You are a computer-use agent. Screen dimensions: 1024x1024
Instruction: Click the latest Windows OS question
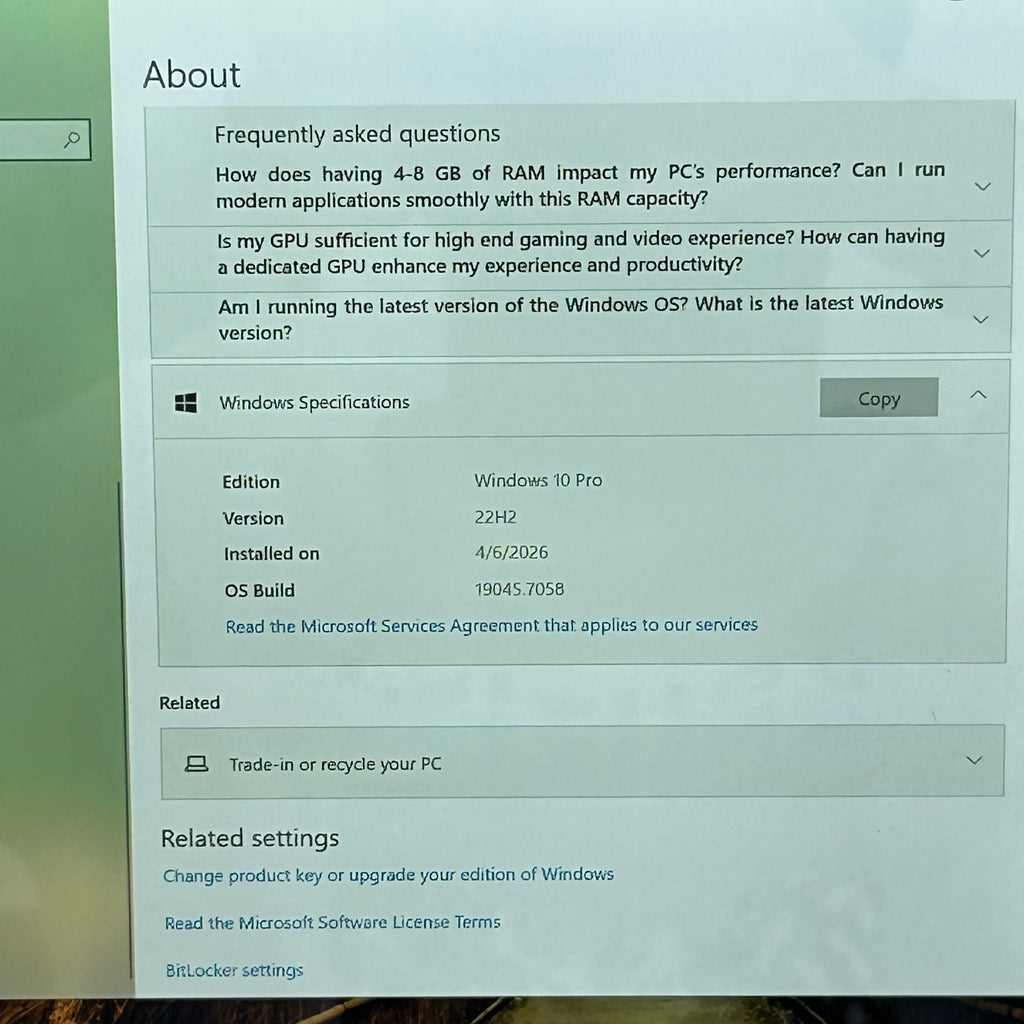(x=581, y=318)
